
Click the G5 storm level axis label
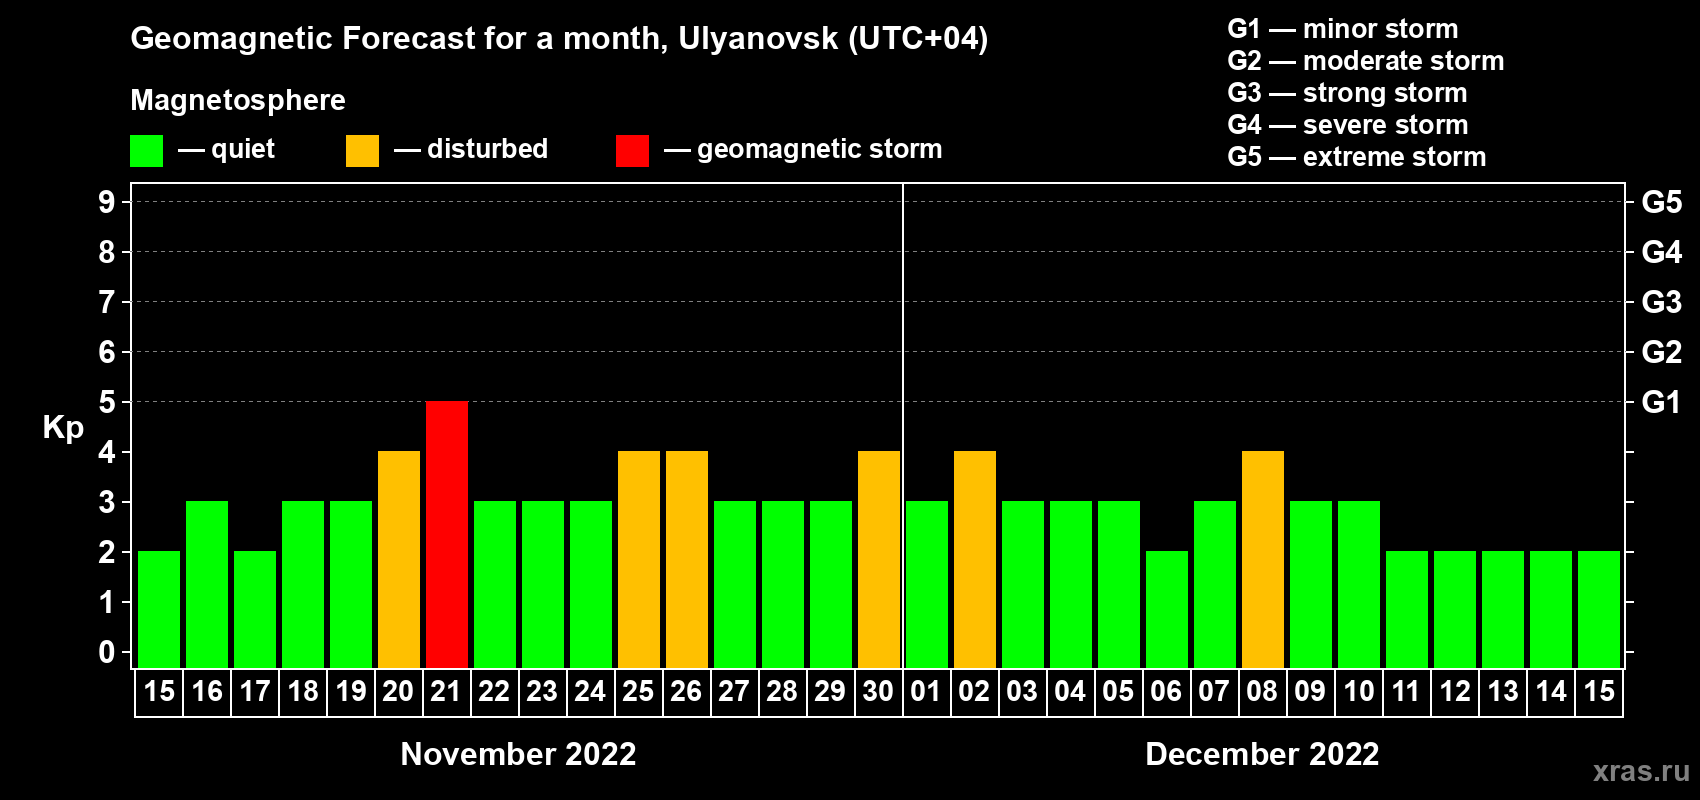[1661, 202]
